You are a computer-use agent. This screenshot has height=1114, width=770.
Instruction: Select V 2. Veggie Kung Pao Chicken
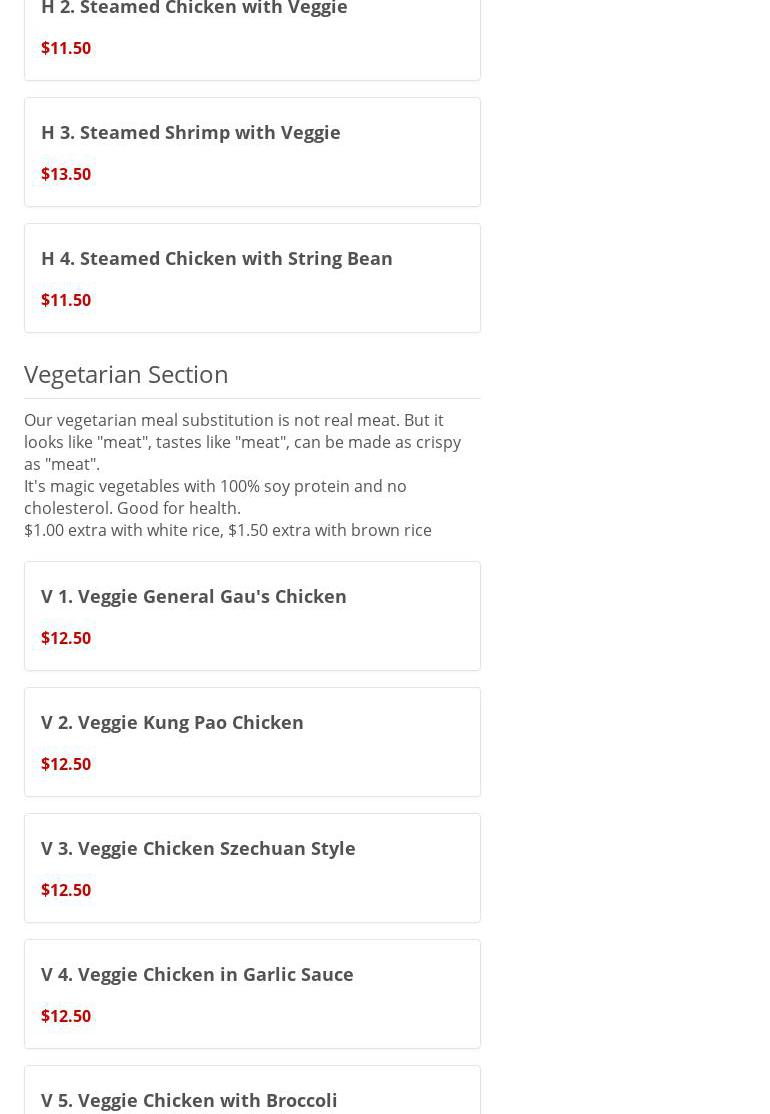pos(172,722)
